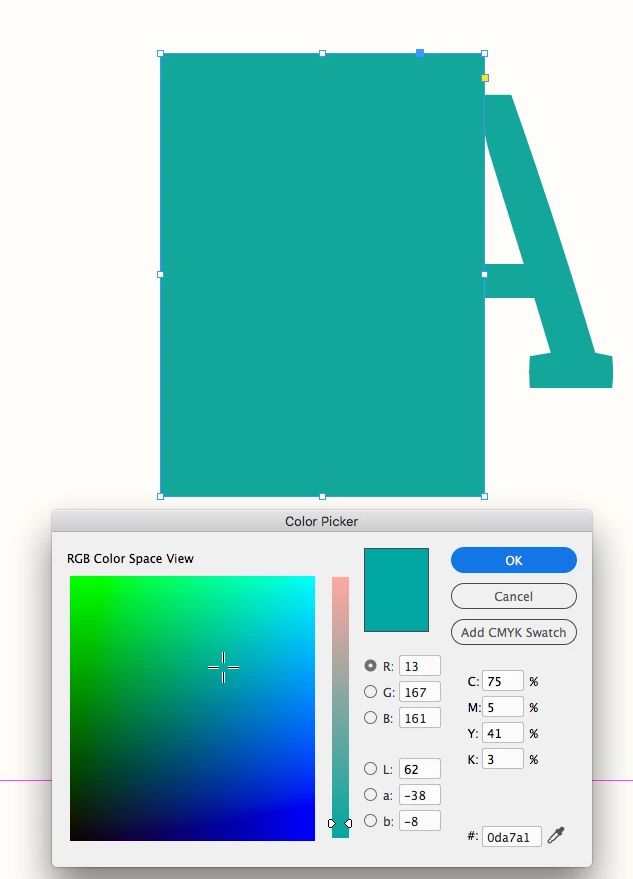Click the slider triangle handle on the color strip
Image resolution: width=633 pixels, height=879 pixels.
(x=340, y=824)
